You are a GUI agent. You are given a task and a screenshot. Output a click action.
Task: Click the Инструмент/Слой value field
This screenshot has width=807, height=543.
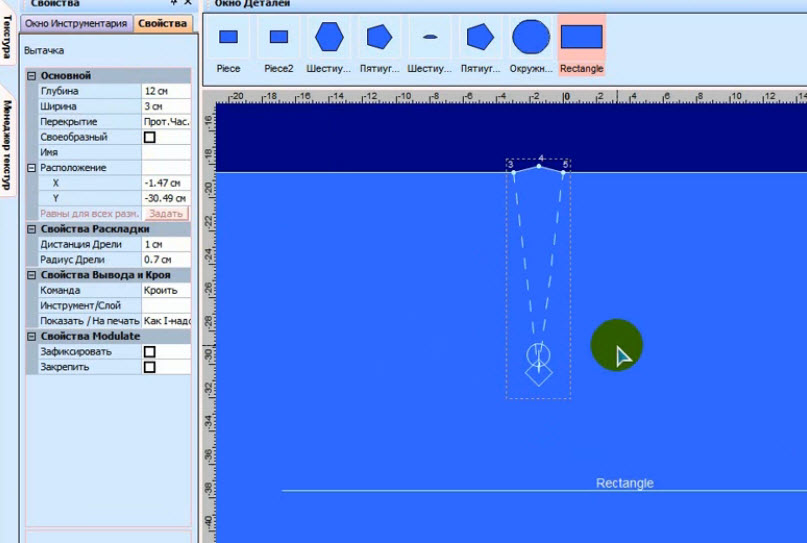pos(166,306)
